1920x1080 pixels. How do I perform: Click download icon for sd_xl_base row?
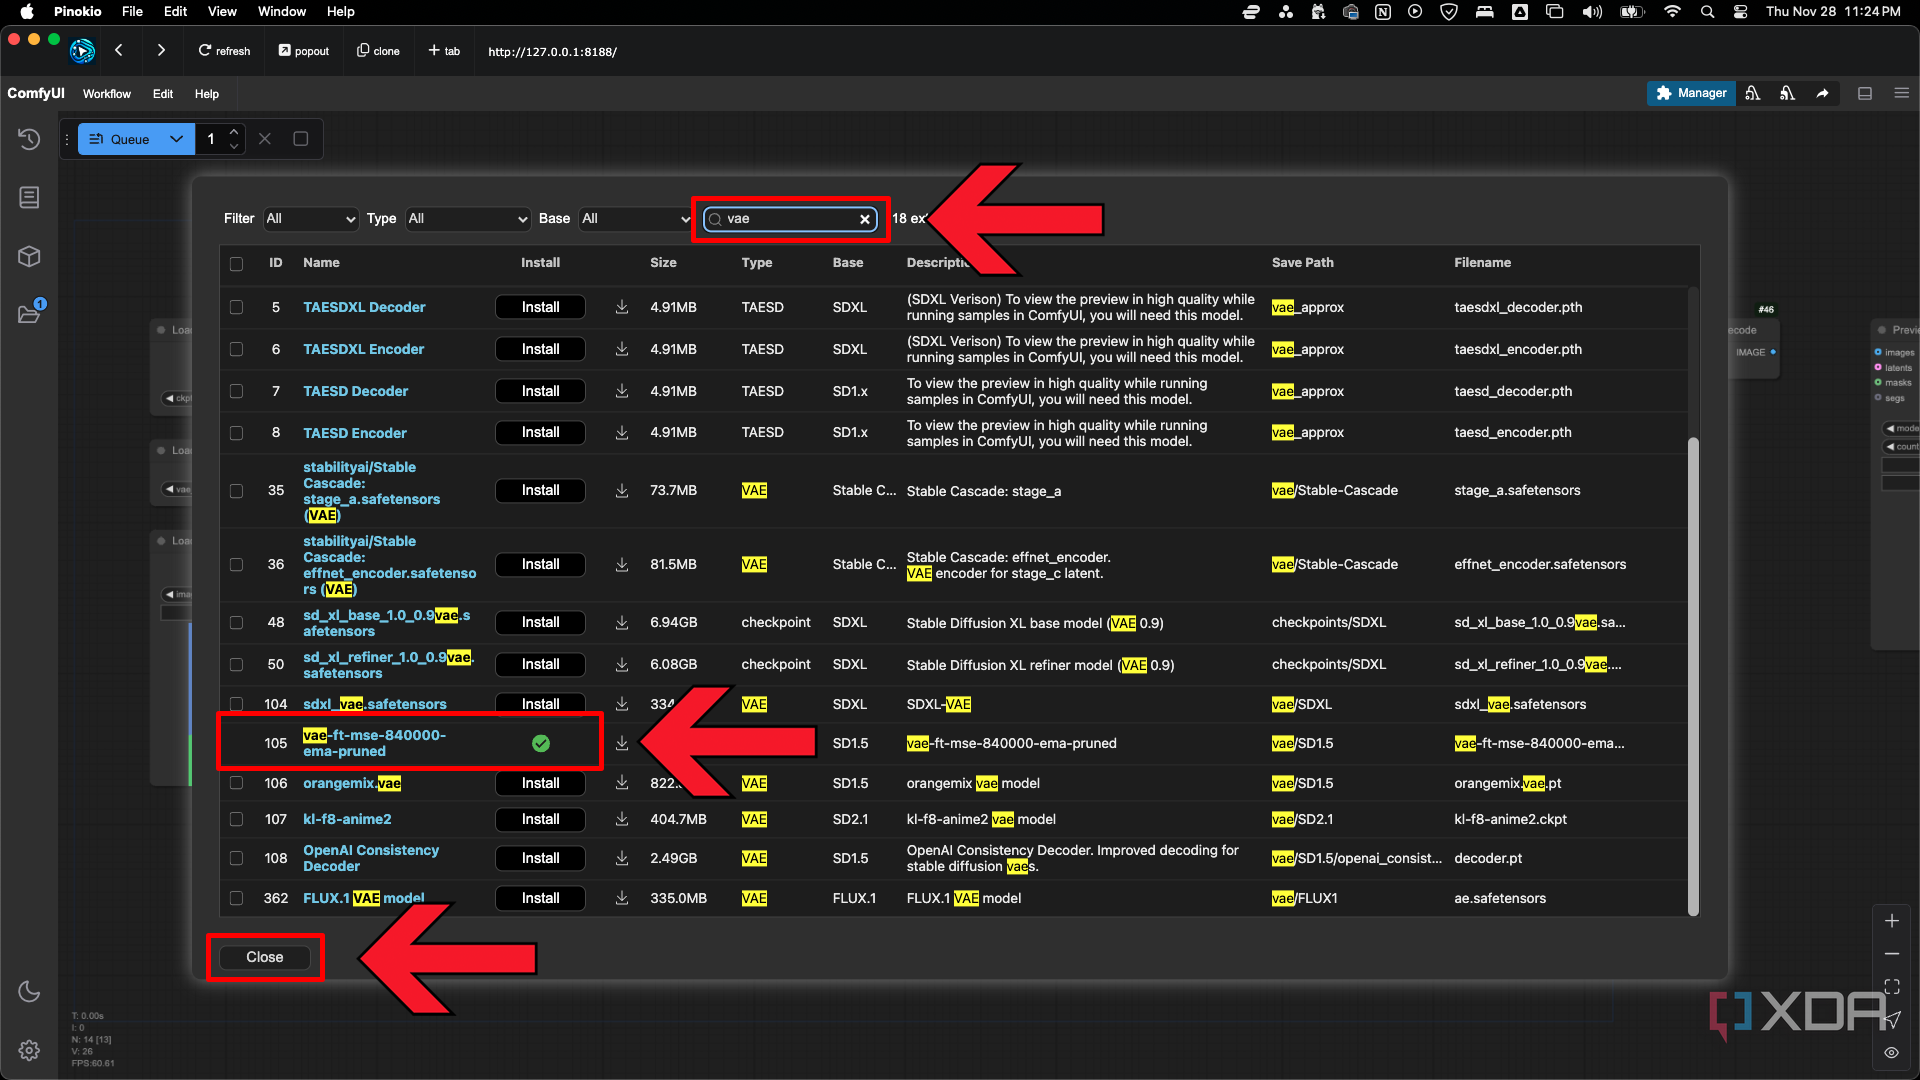pos(621,622)
